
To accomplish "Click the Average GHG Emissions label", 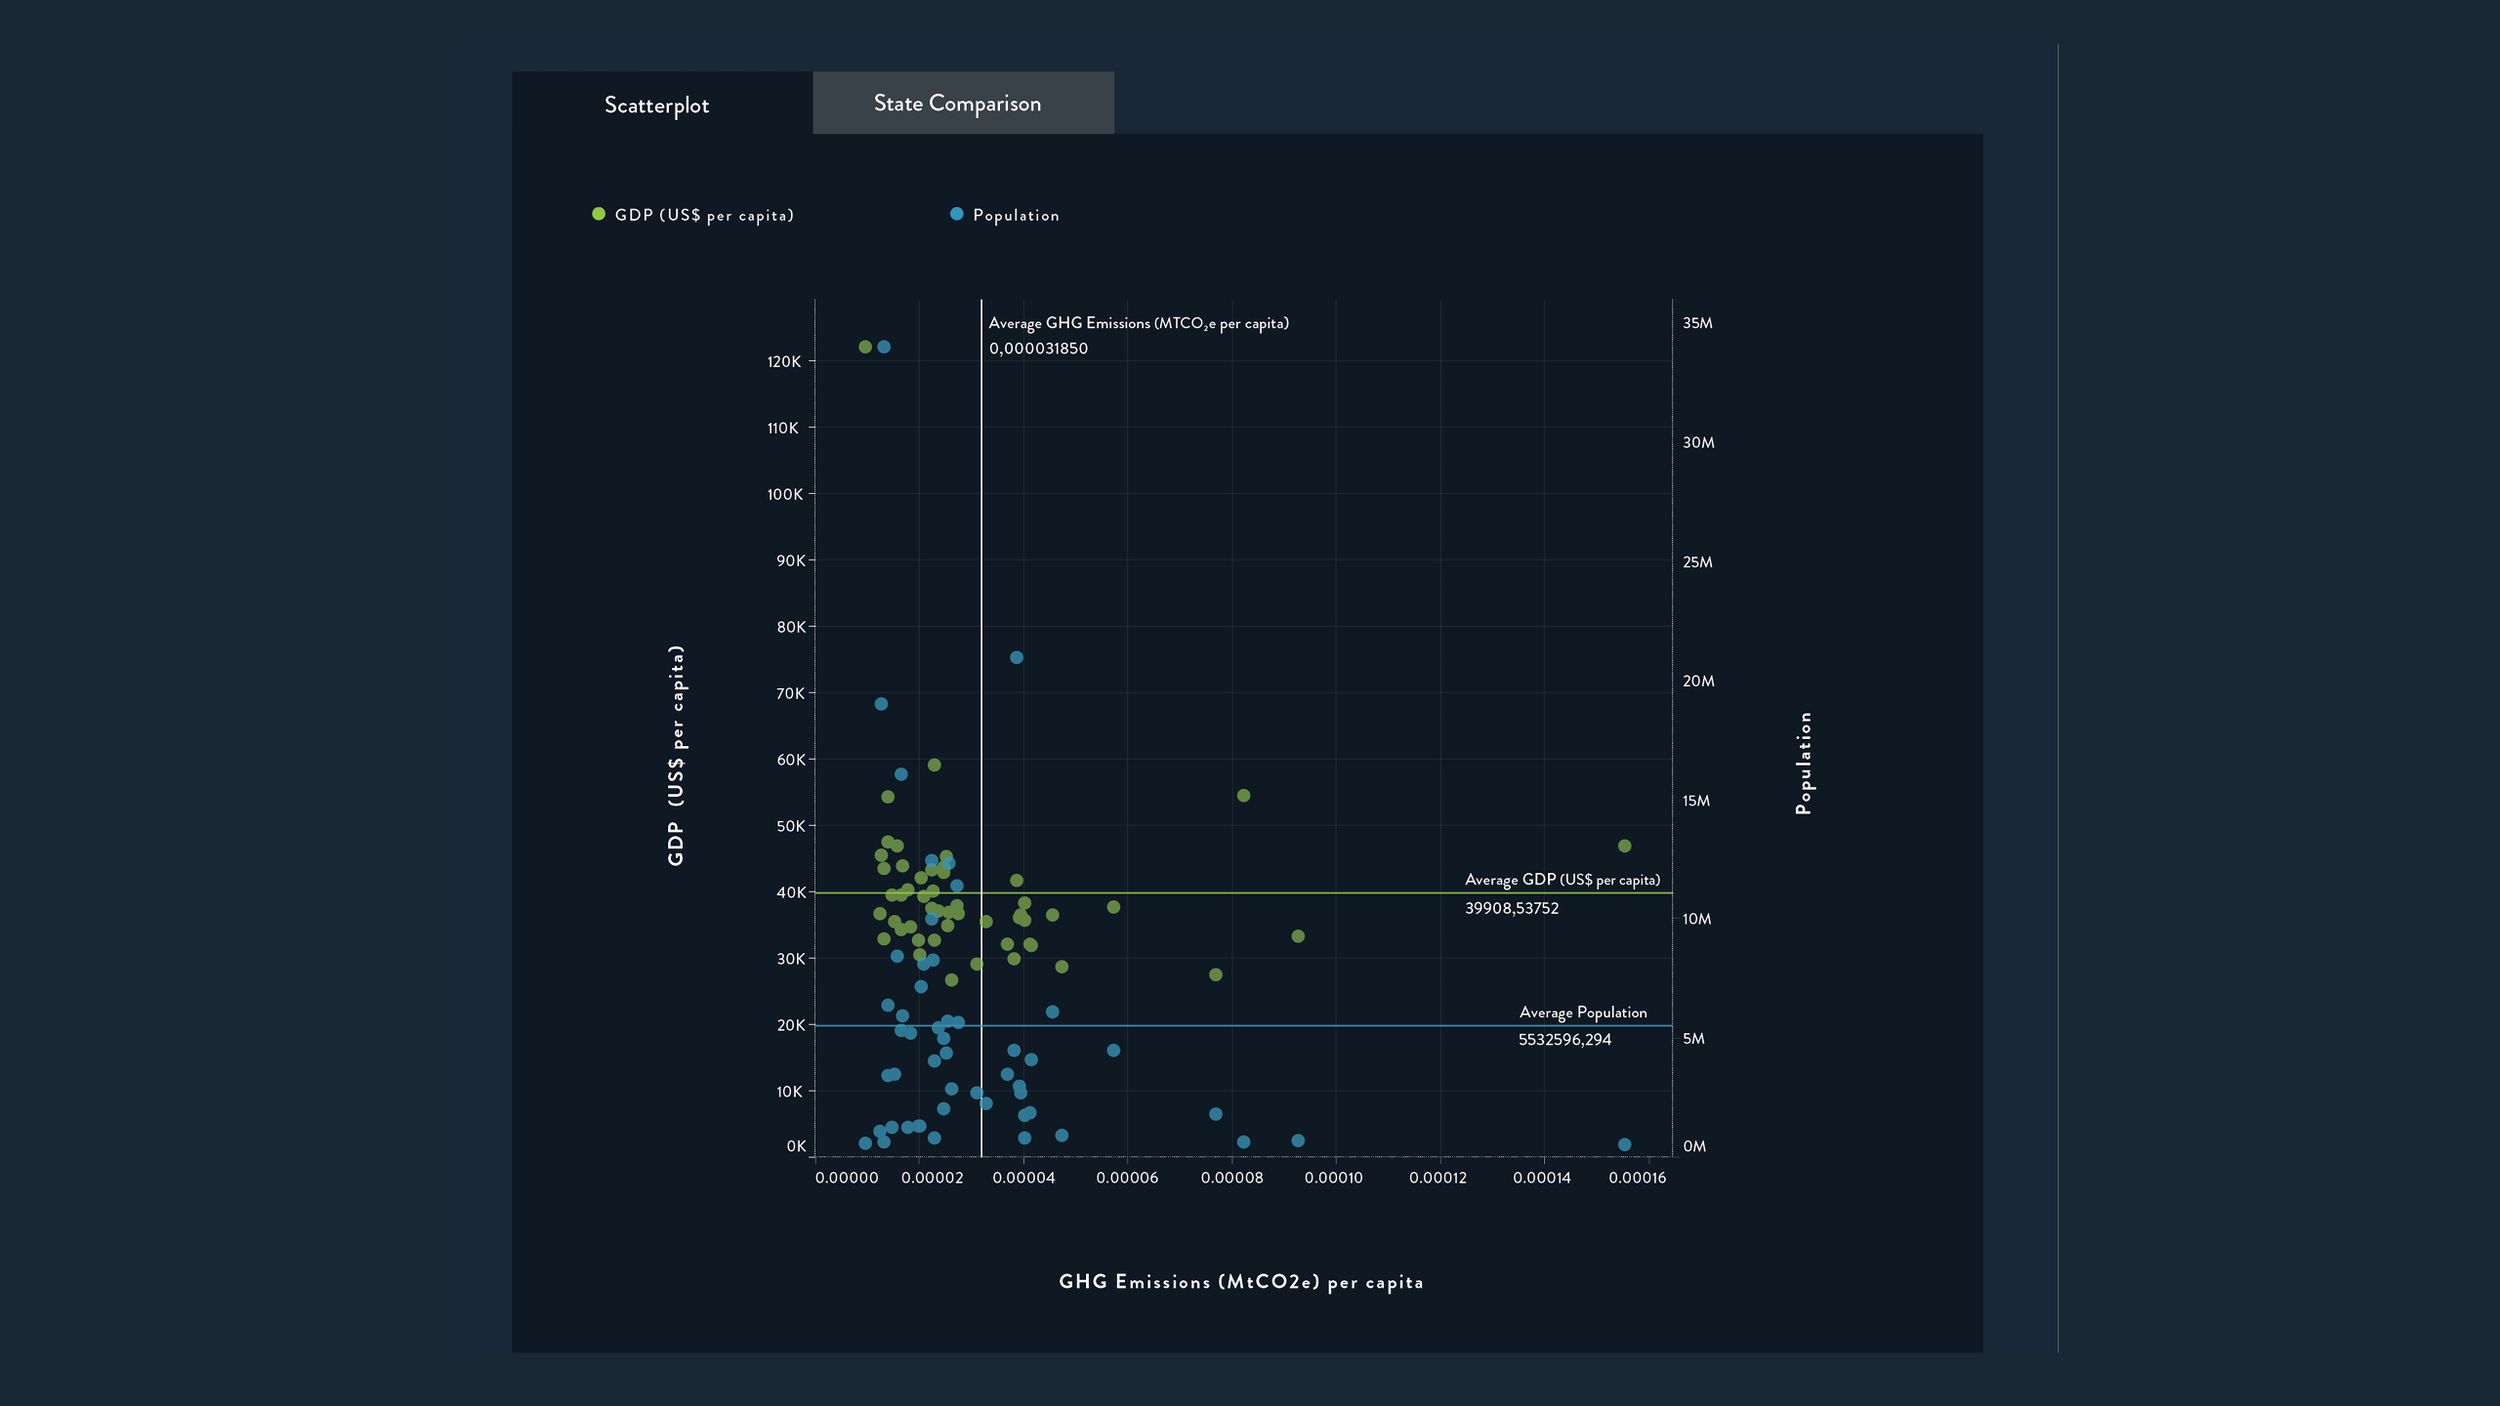I will point(1138,324).
